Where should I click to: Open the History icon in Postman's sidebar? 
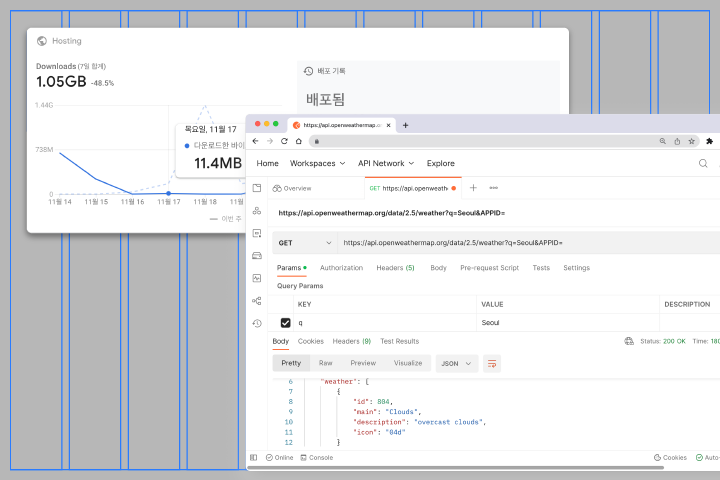(x=257, y=323)
